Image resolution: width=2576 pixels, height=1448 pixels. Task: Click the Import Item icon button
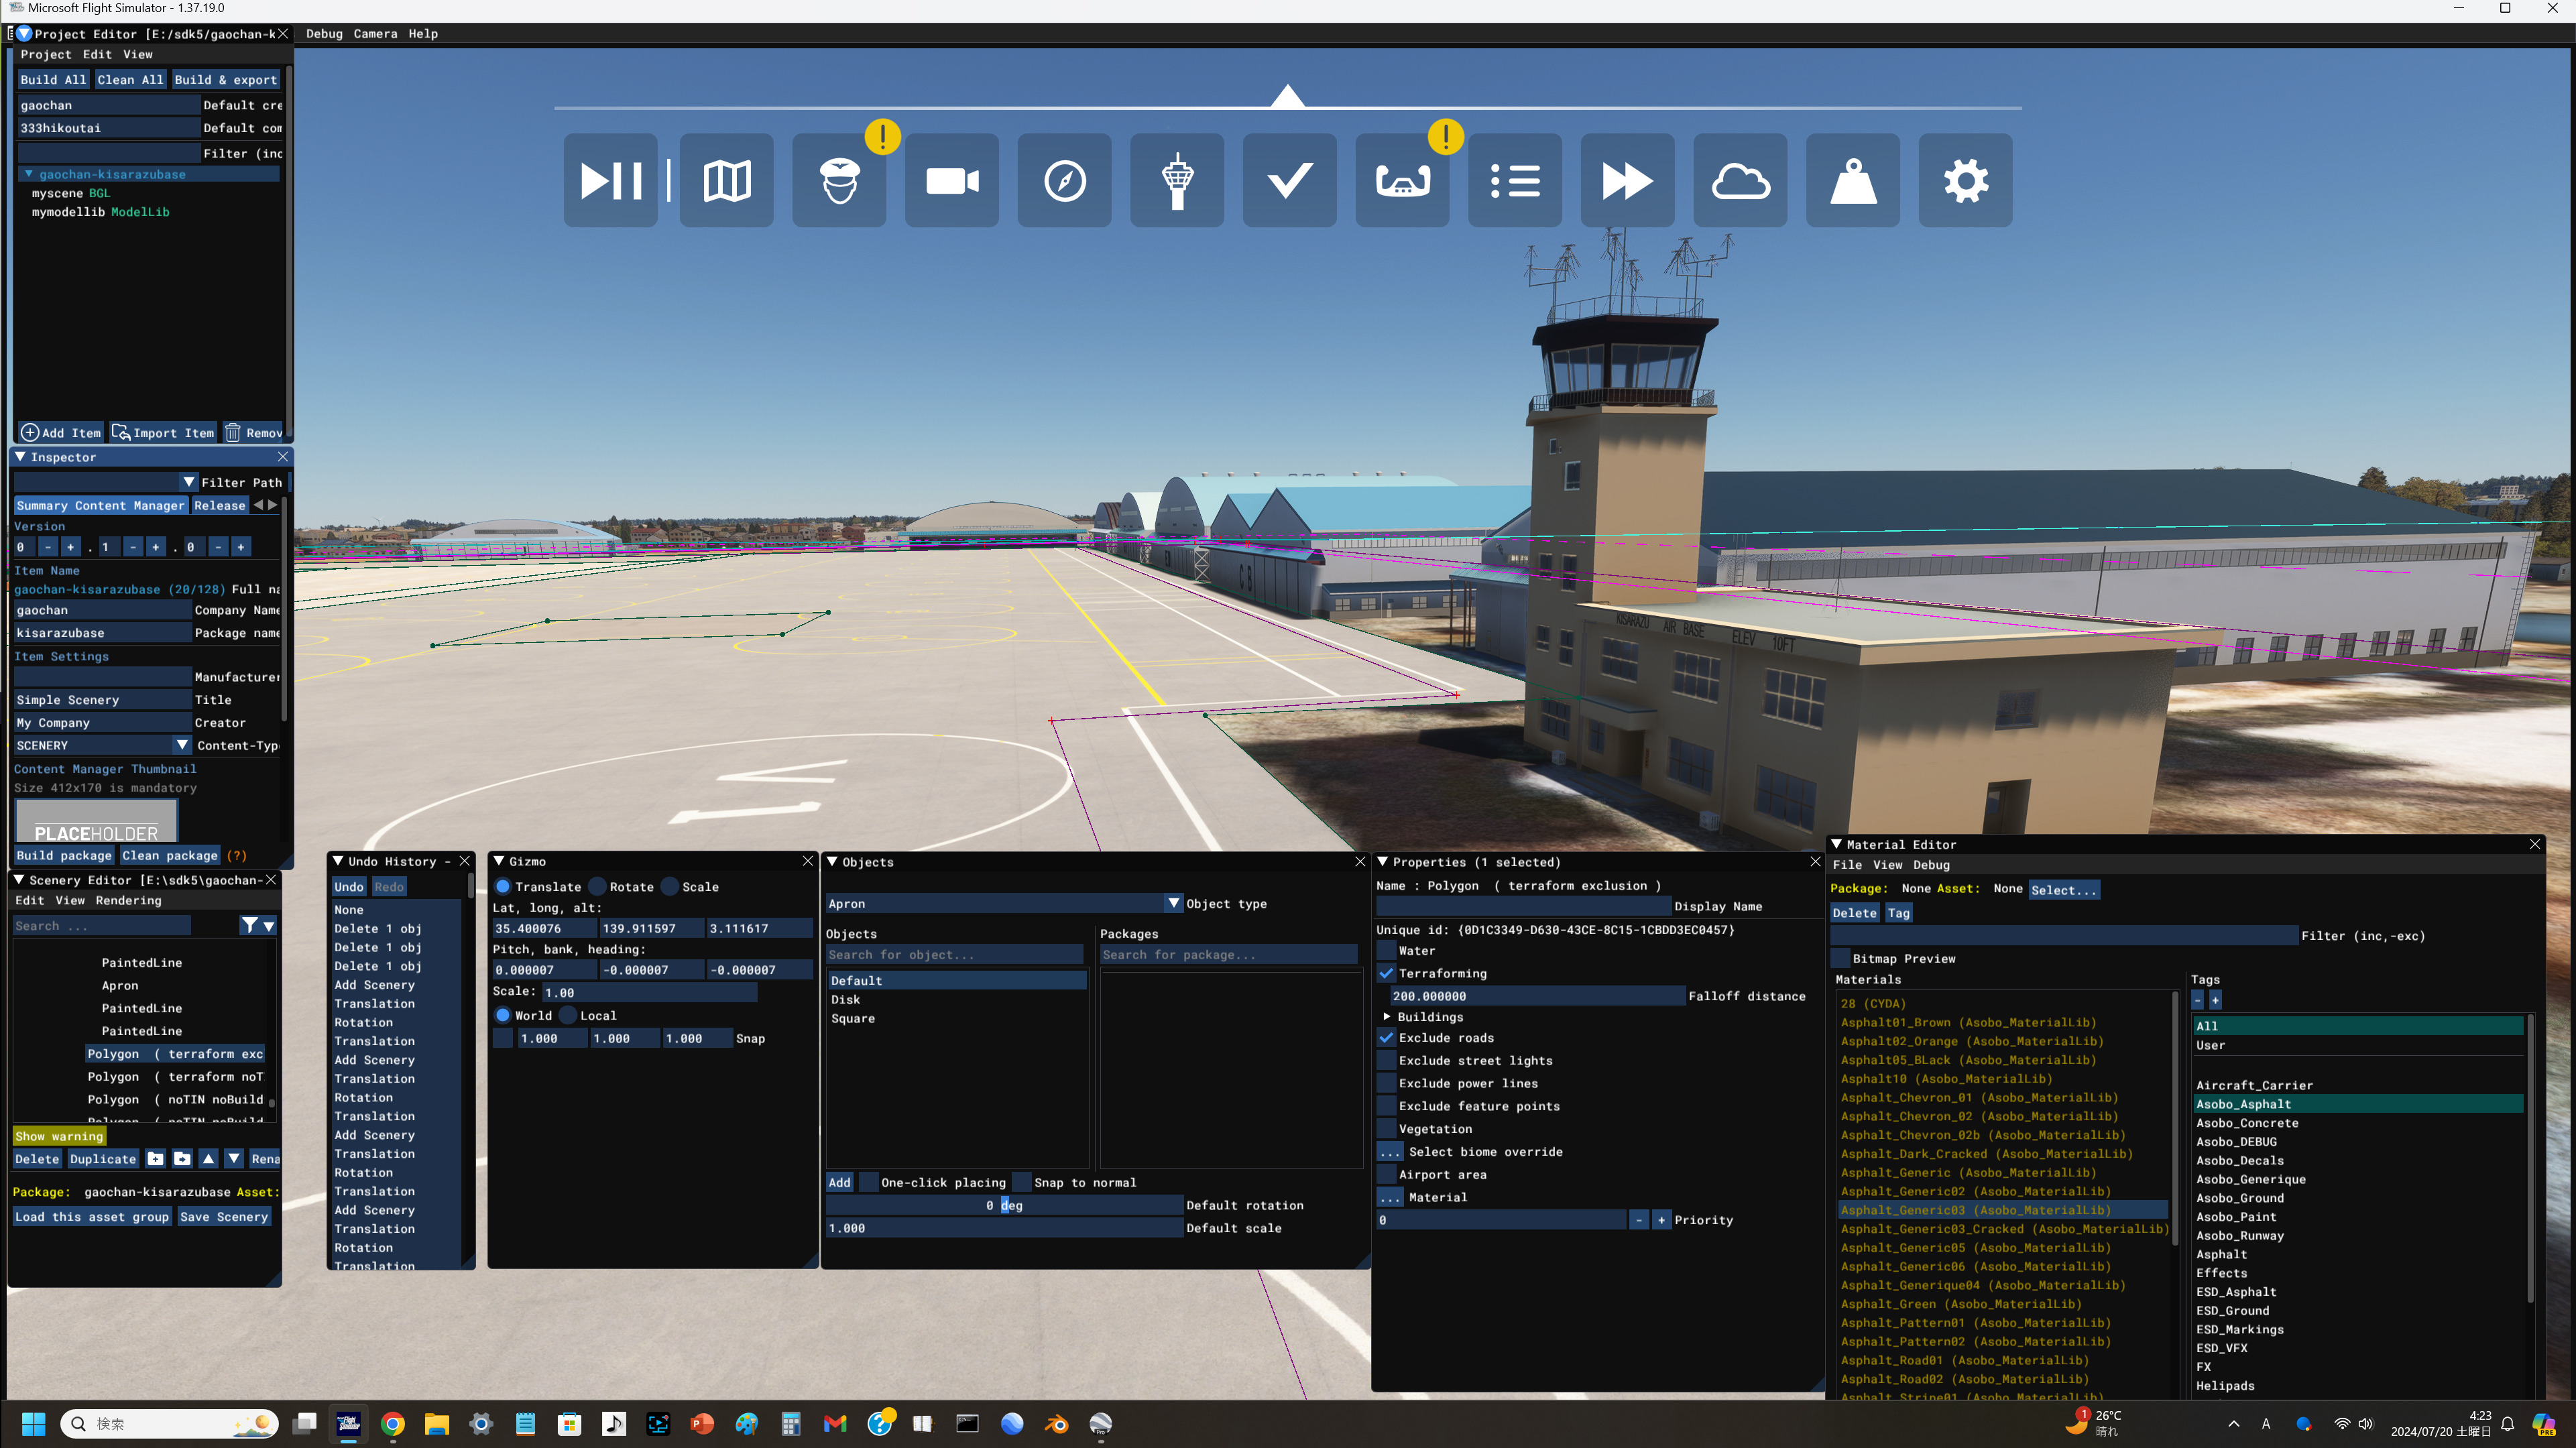coord(163,433)
